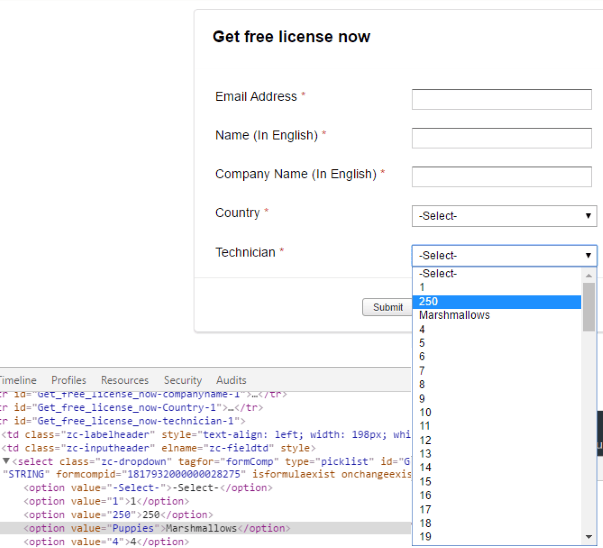Pick option 15 from the list
Image resolution: width=603 pixels, height=548 pixels.
(496, 481)
